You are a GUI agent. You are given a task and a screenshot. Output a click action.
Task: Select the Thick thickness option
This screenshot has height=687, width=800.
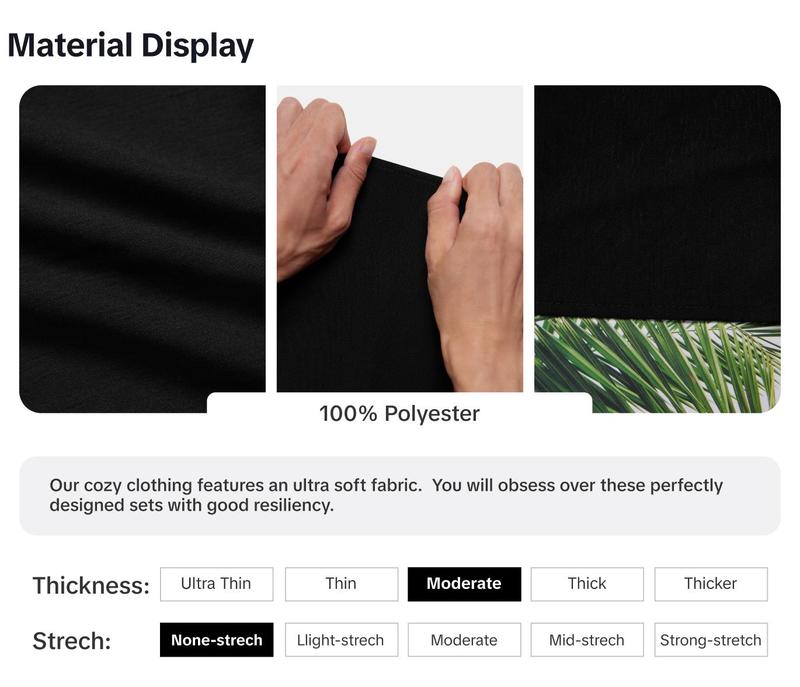587,584
